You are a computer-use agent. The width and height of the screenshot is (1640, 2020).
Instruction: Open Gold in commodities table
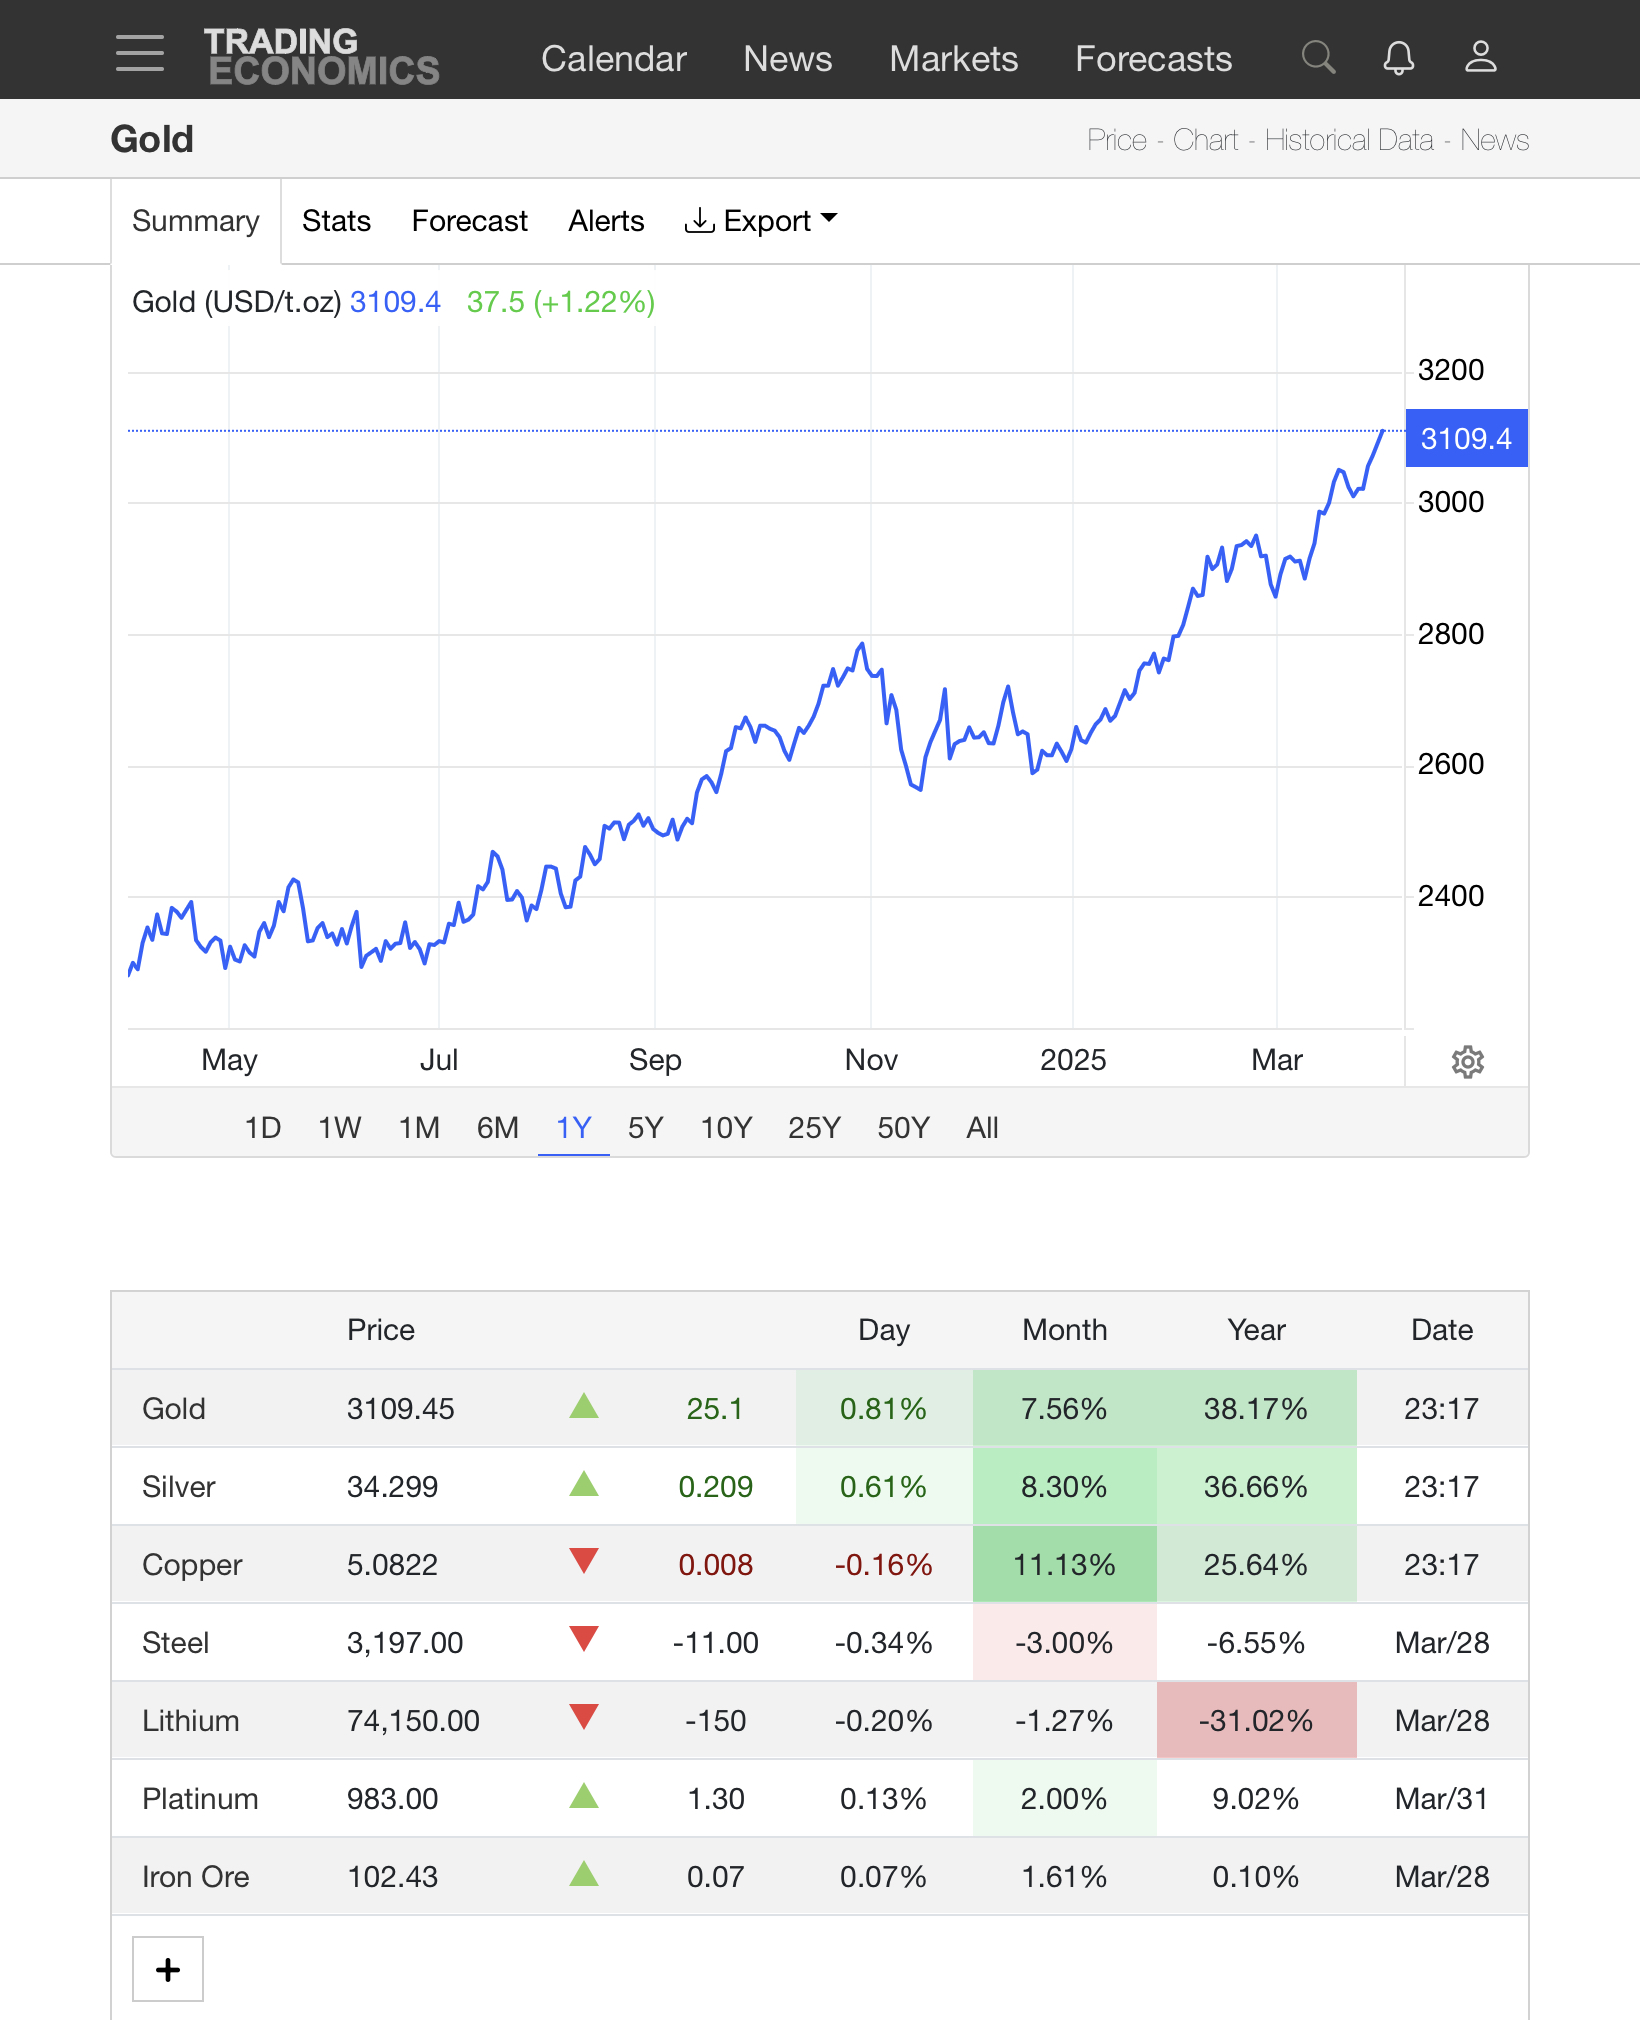174,1409
